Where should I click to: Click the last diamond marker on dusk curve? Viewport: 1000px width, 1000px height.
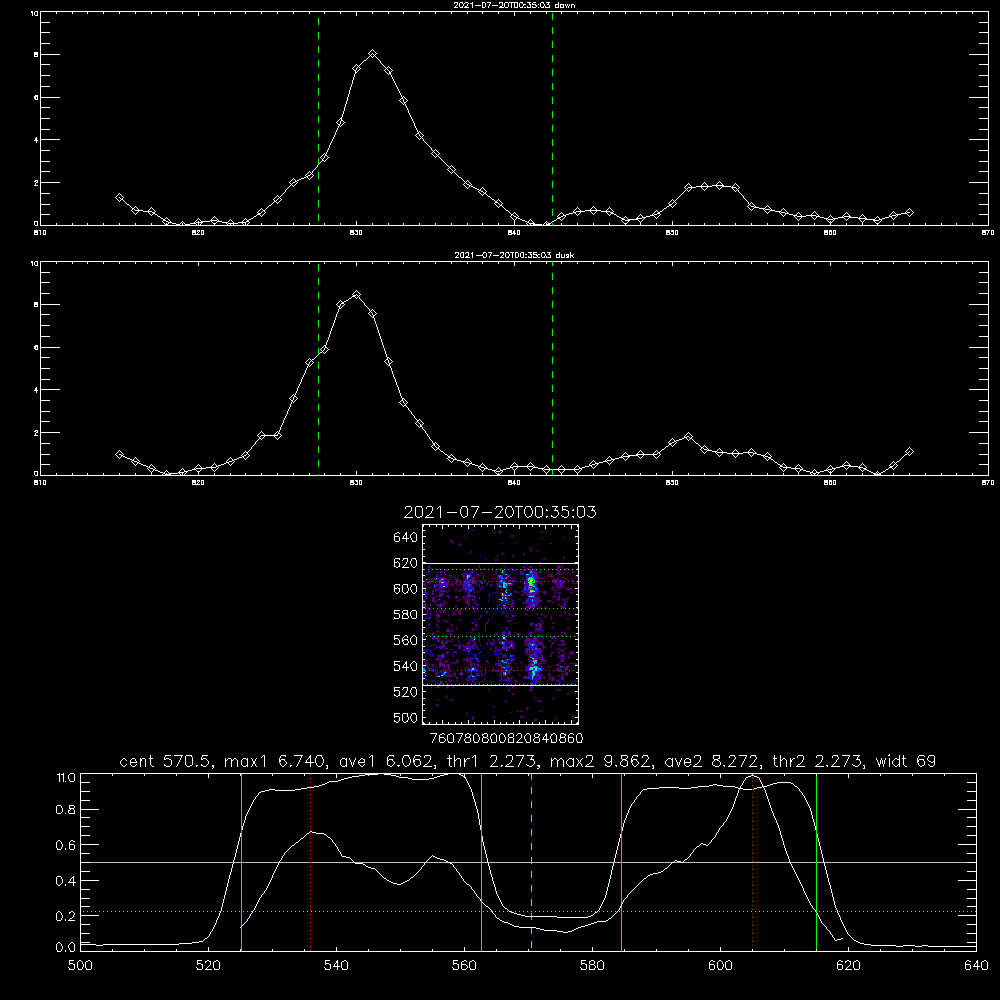(909, 452)
